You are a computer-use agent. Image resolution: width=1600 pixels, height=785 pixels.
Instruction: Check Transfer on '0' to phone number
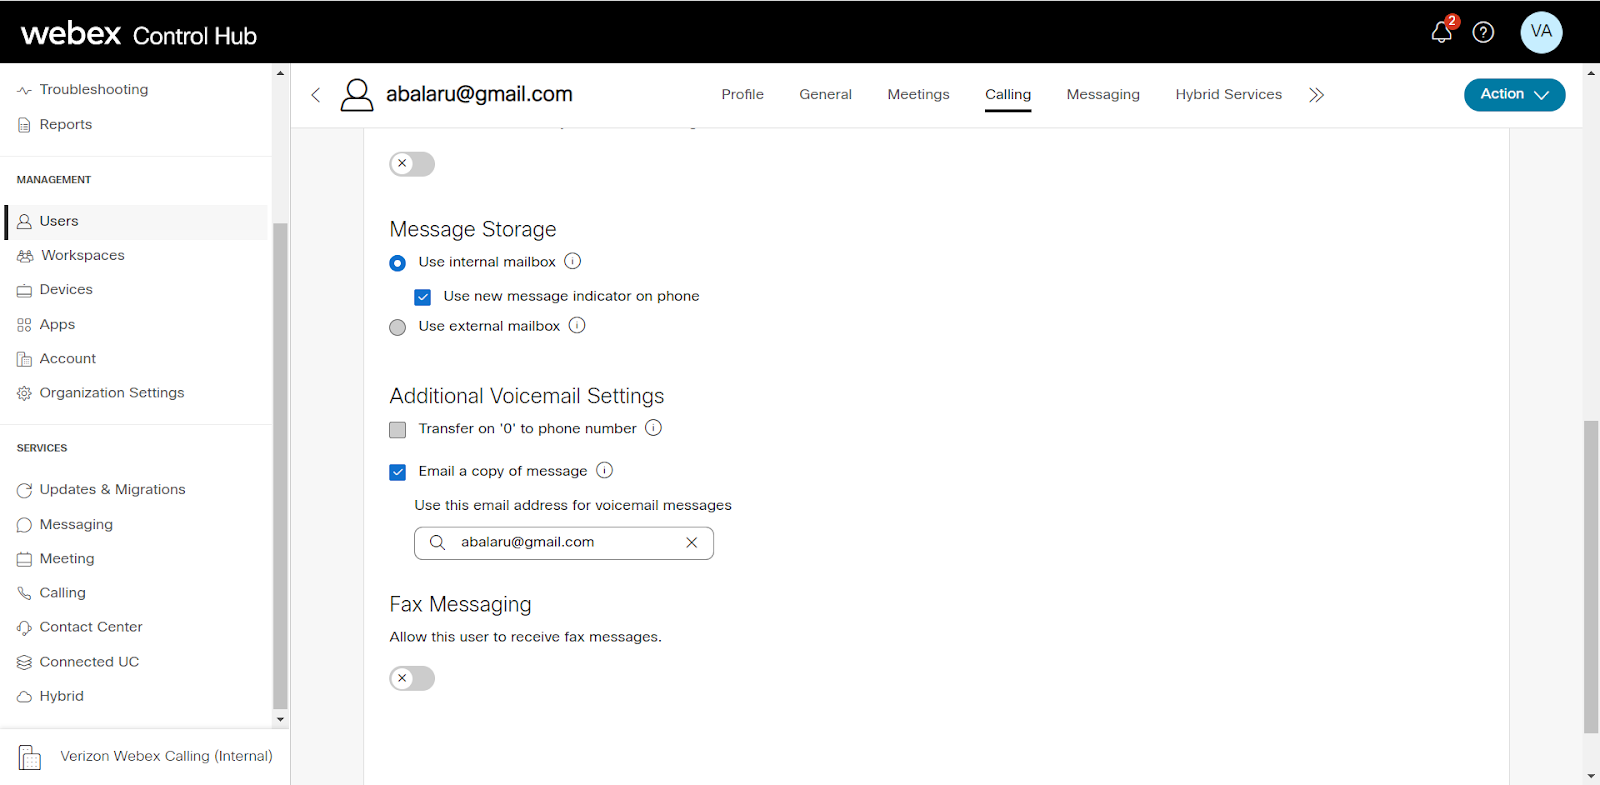click(397, 430)
